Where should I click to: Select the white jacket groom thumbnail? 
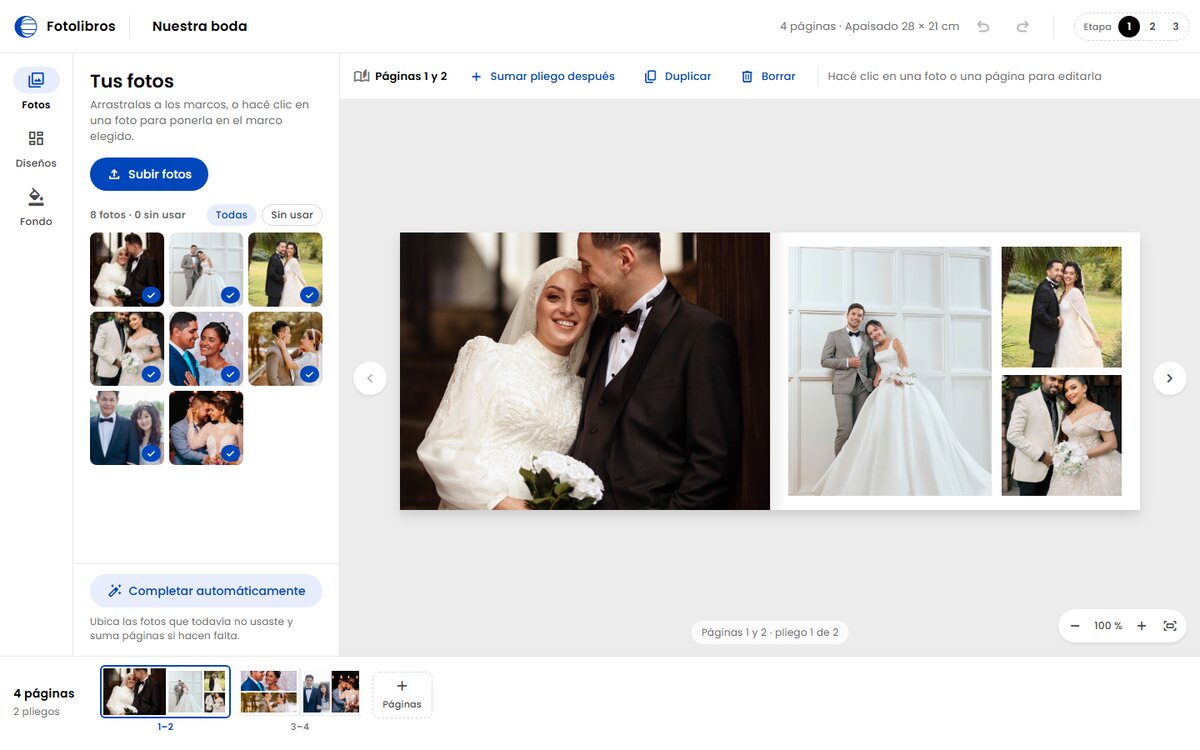coord(127,348)
